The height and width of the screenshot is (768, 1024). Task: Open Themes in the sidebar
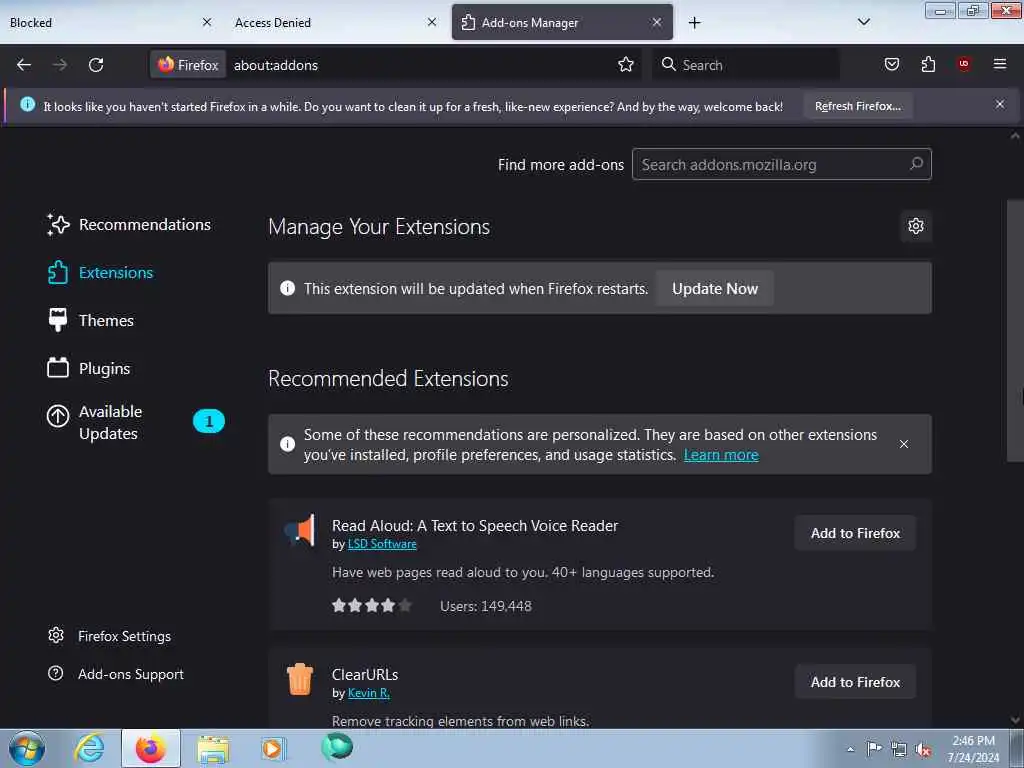pyautogui.click(x=90, y=321)
